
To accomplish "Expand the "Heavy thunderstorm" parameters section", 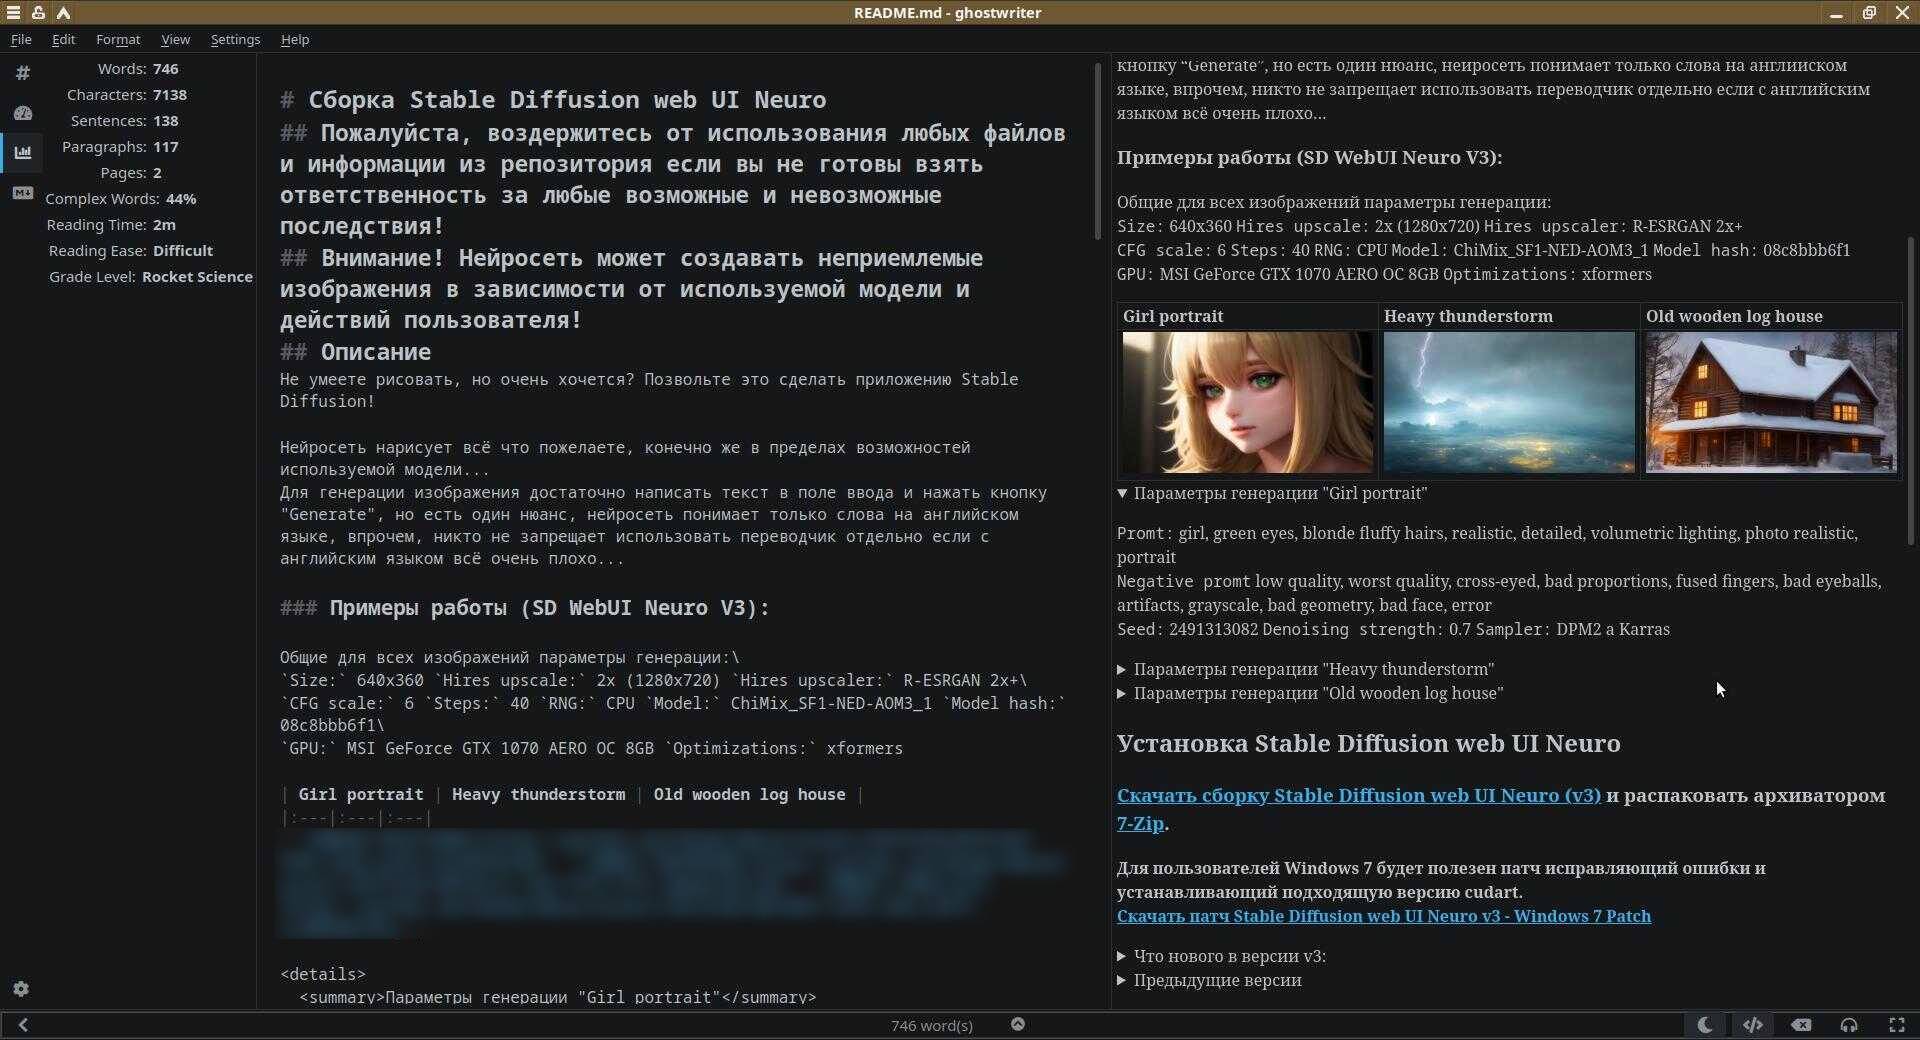I will click(1305, 669).
